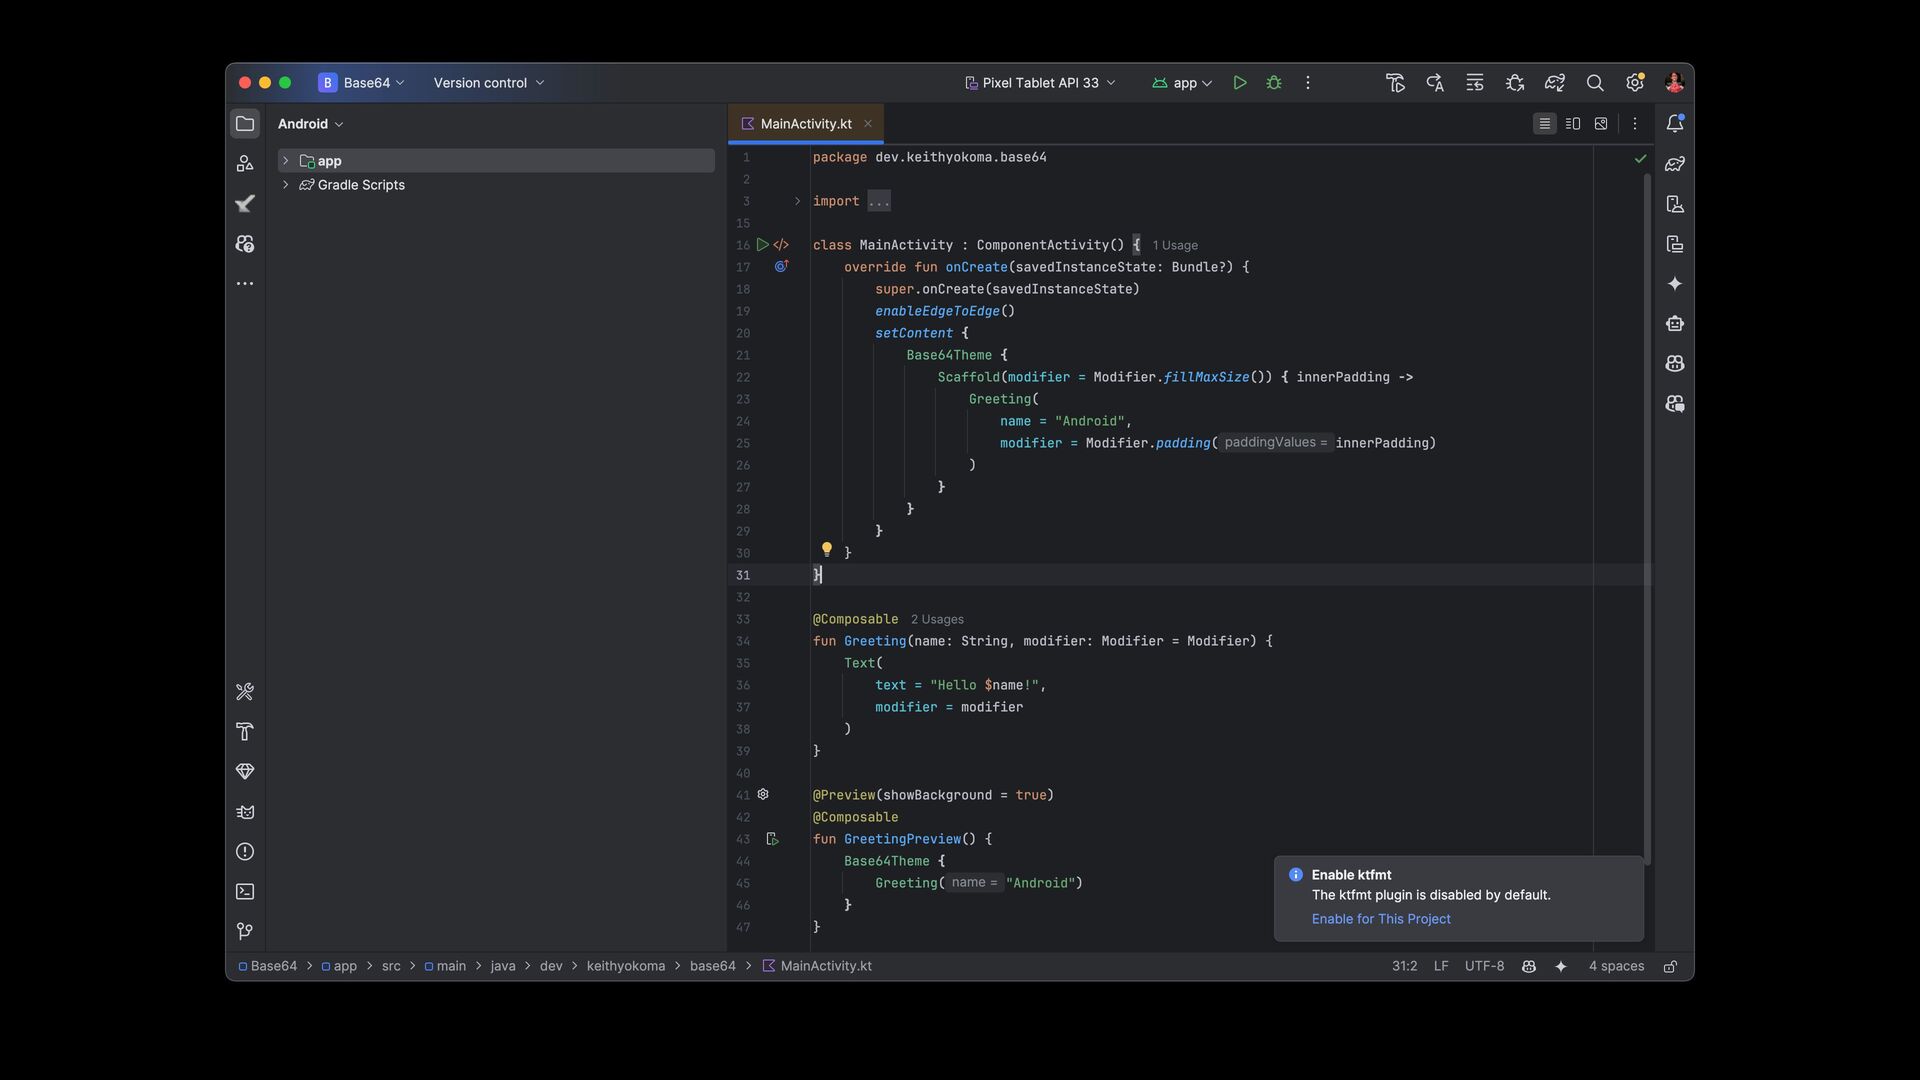Open the Terminal tool window

tap(245, 892)
